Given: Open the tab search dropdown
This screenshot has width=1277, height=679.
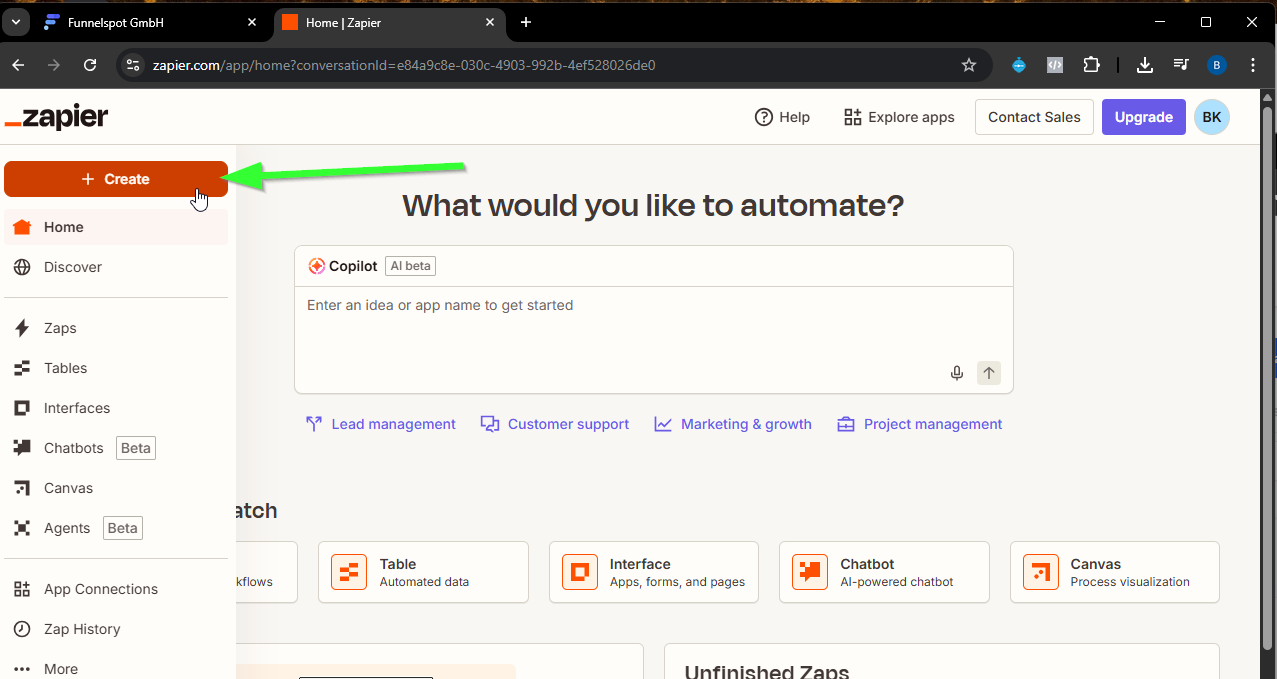Looking at the screenshot, I should (x=16, y=22).
